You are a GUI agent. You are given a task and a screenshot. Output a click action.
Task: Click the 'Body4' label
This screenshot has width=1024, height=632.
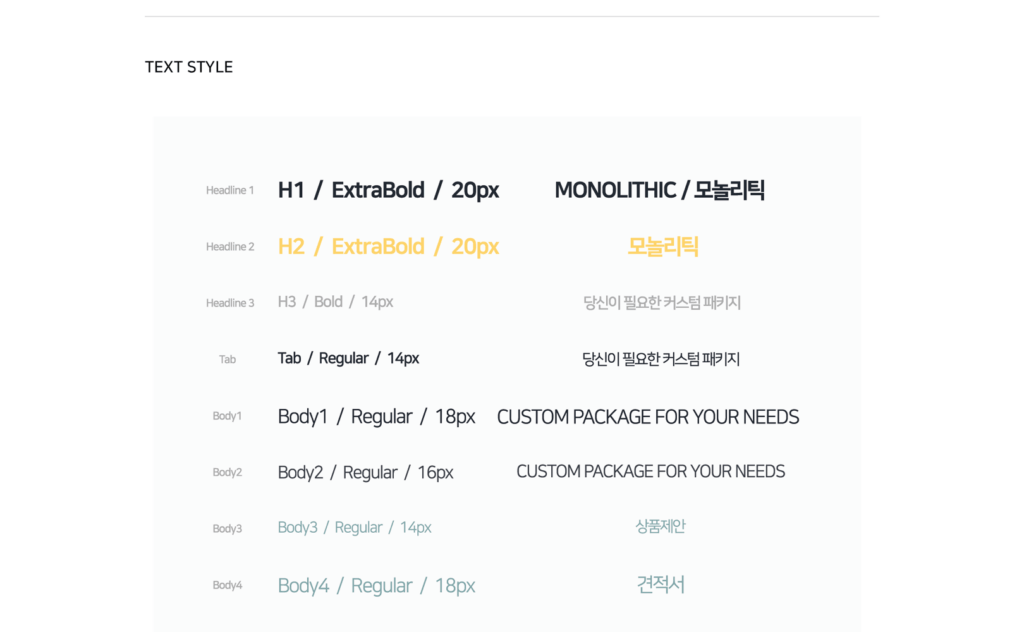(227, 585)
